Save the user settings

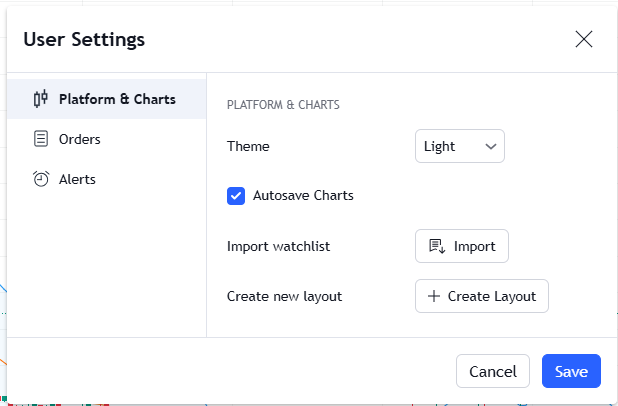tap(571, 371)
